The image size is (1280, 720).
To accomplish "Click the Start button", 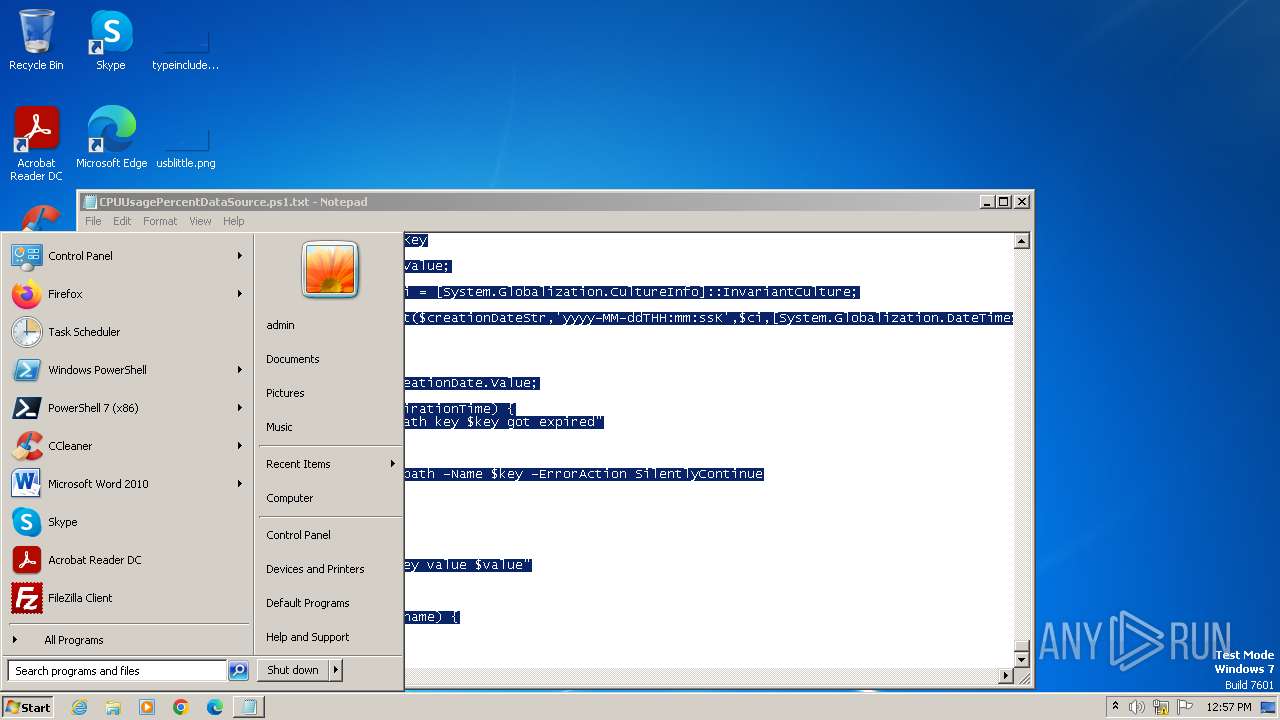I will (28, 707).
